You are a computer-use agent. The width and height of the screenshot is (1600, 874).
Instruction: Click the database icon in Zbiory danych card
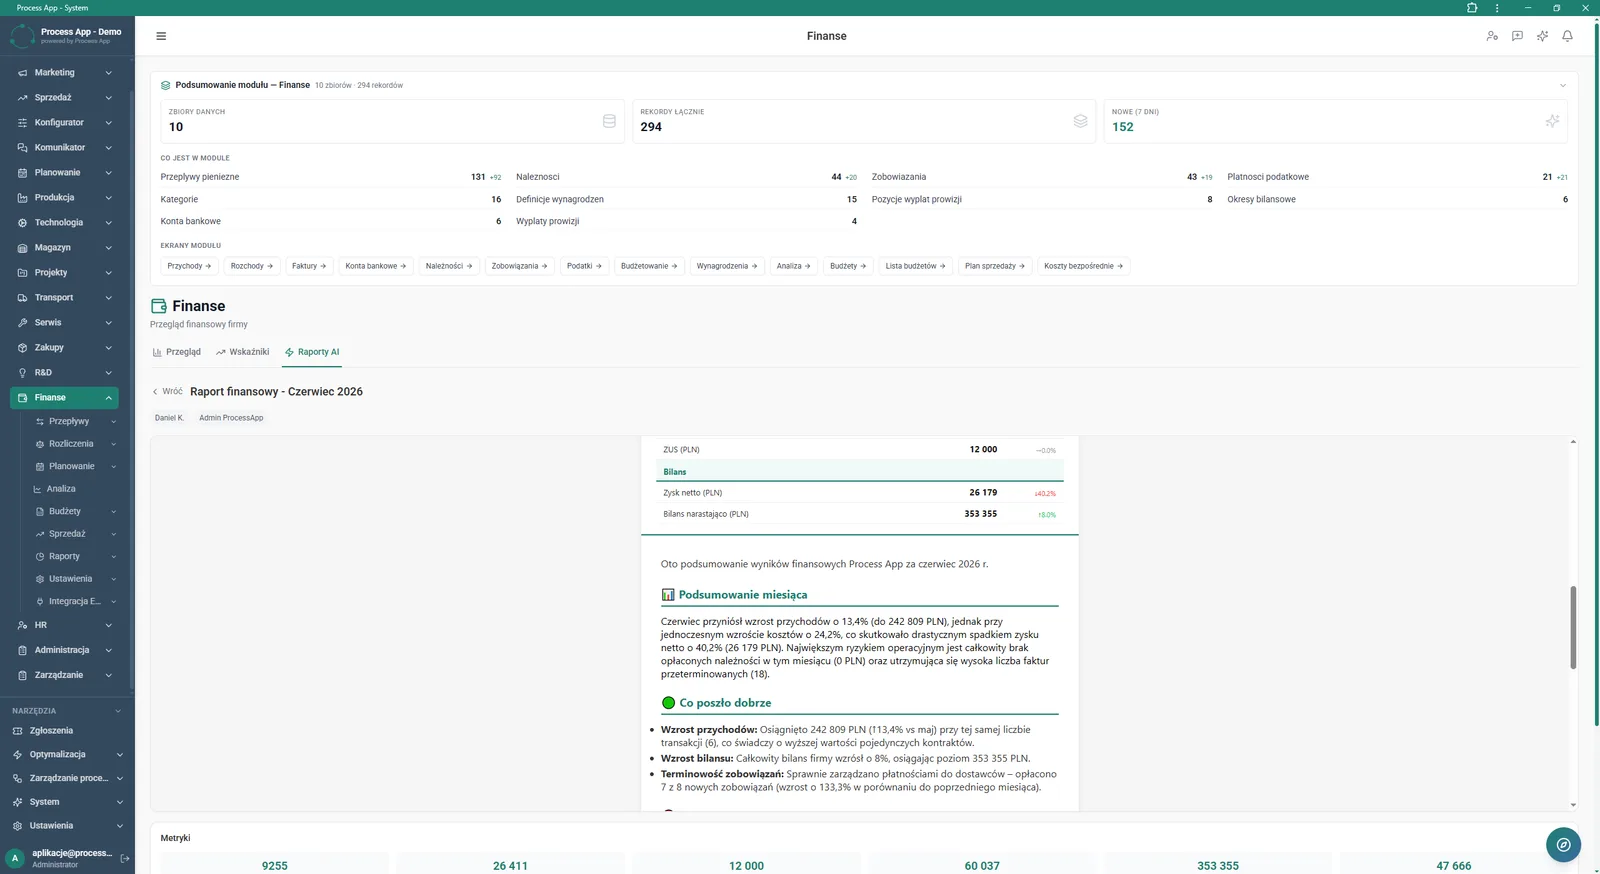pos(609,121)
